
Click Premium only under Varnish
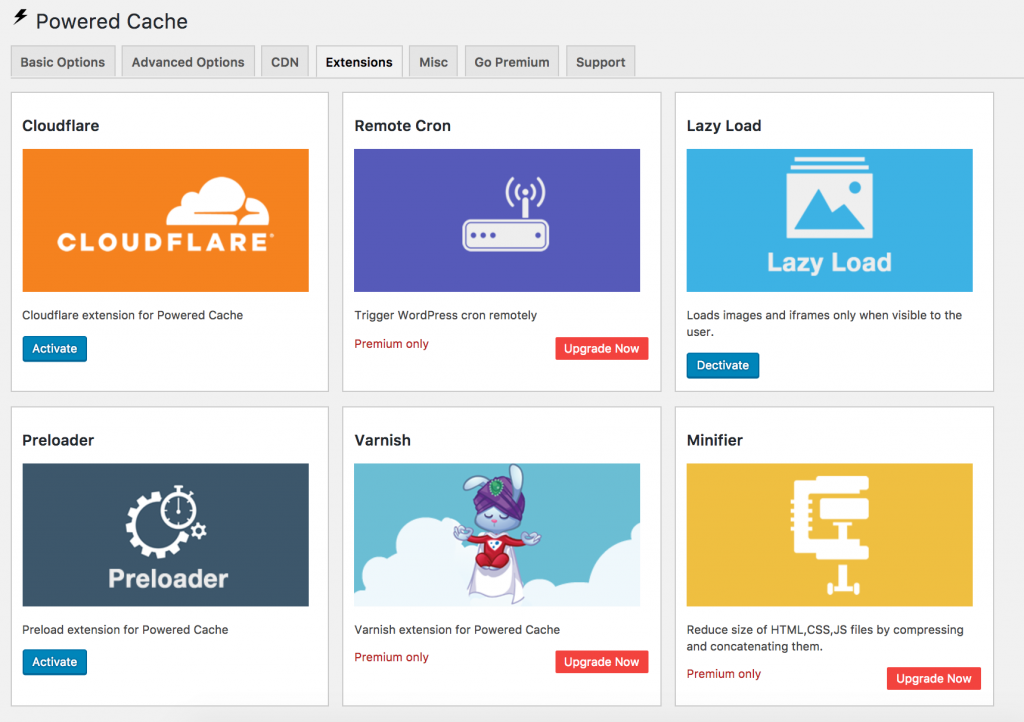tap(392, 657)
